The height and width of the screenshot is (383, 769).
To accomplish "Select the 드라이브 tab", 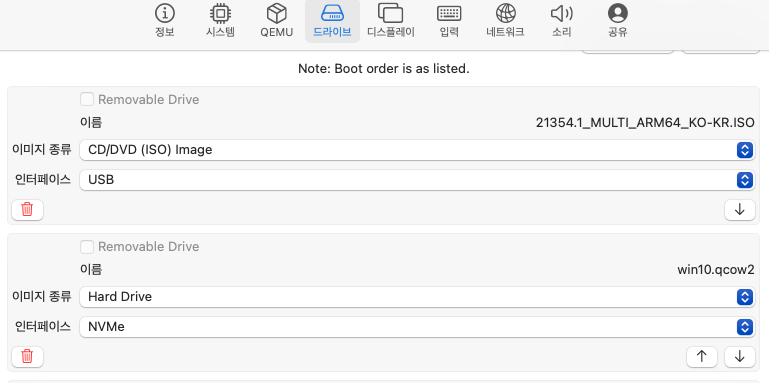I will pyautogui.click(x=333, y=21).
